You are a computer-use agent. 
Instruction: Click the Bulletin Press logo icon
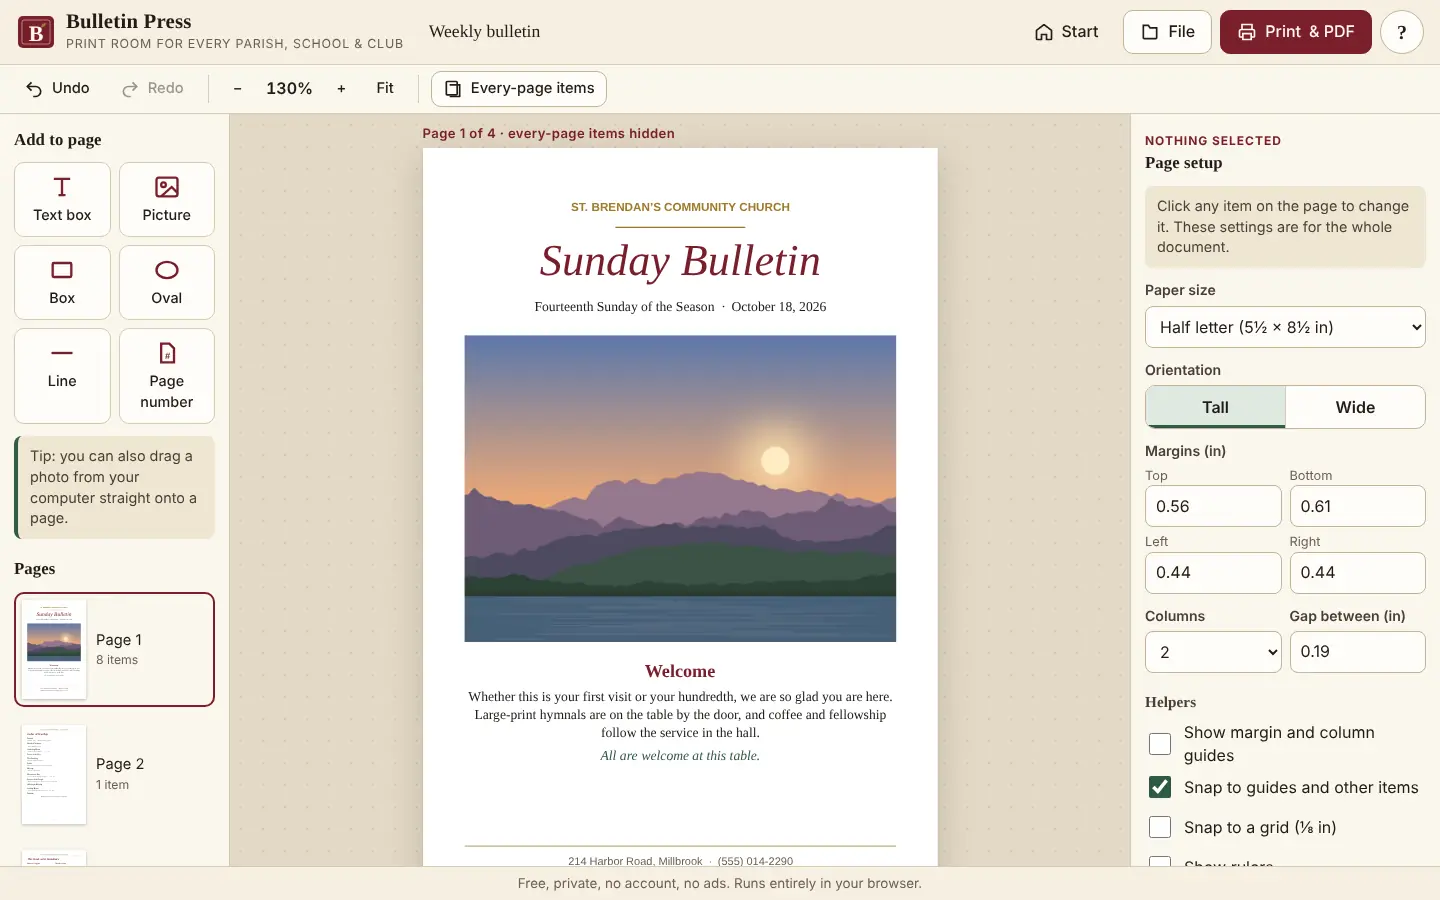(x=36, y=32)
